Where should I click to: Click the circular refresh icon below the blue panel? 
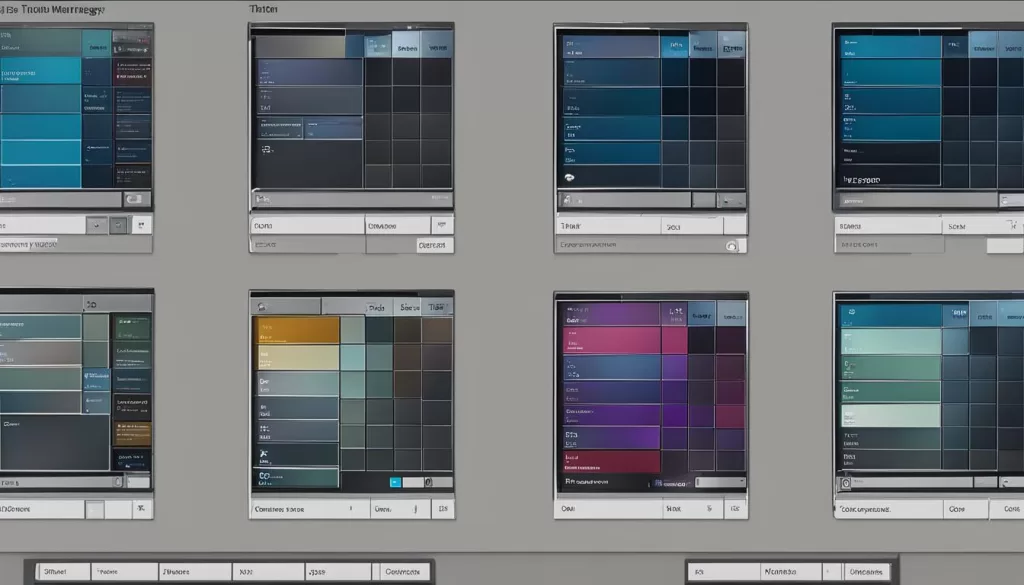click(x=731, y=246)
